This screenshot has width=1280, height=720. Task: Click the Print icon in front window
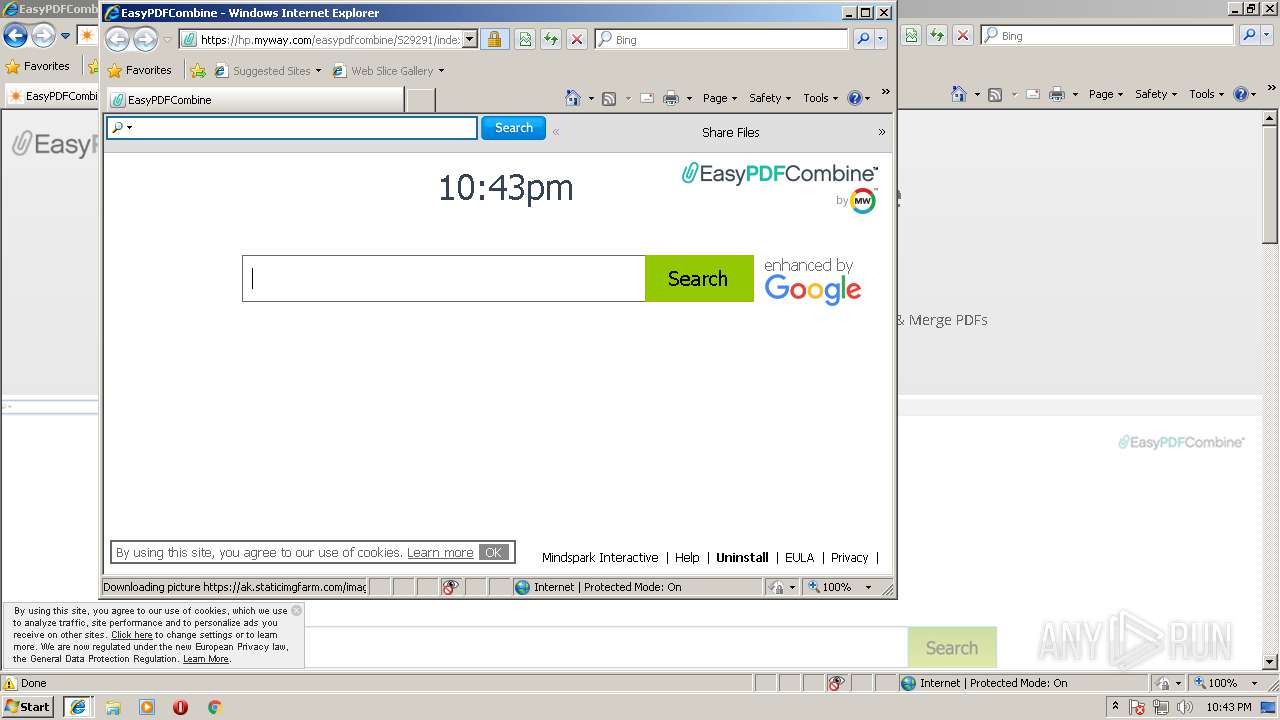click(x=671, y=98)
